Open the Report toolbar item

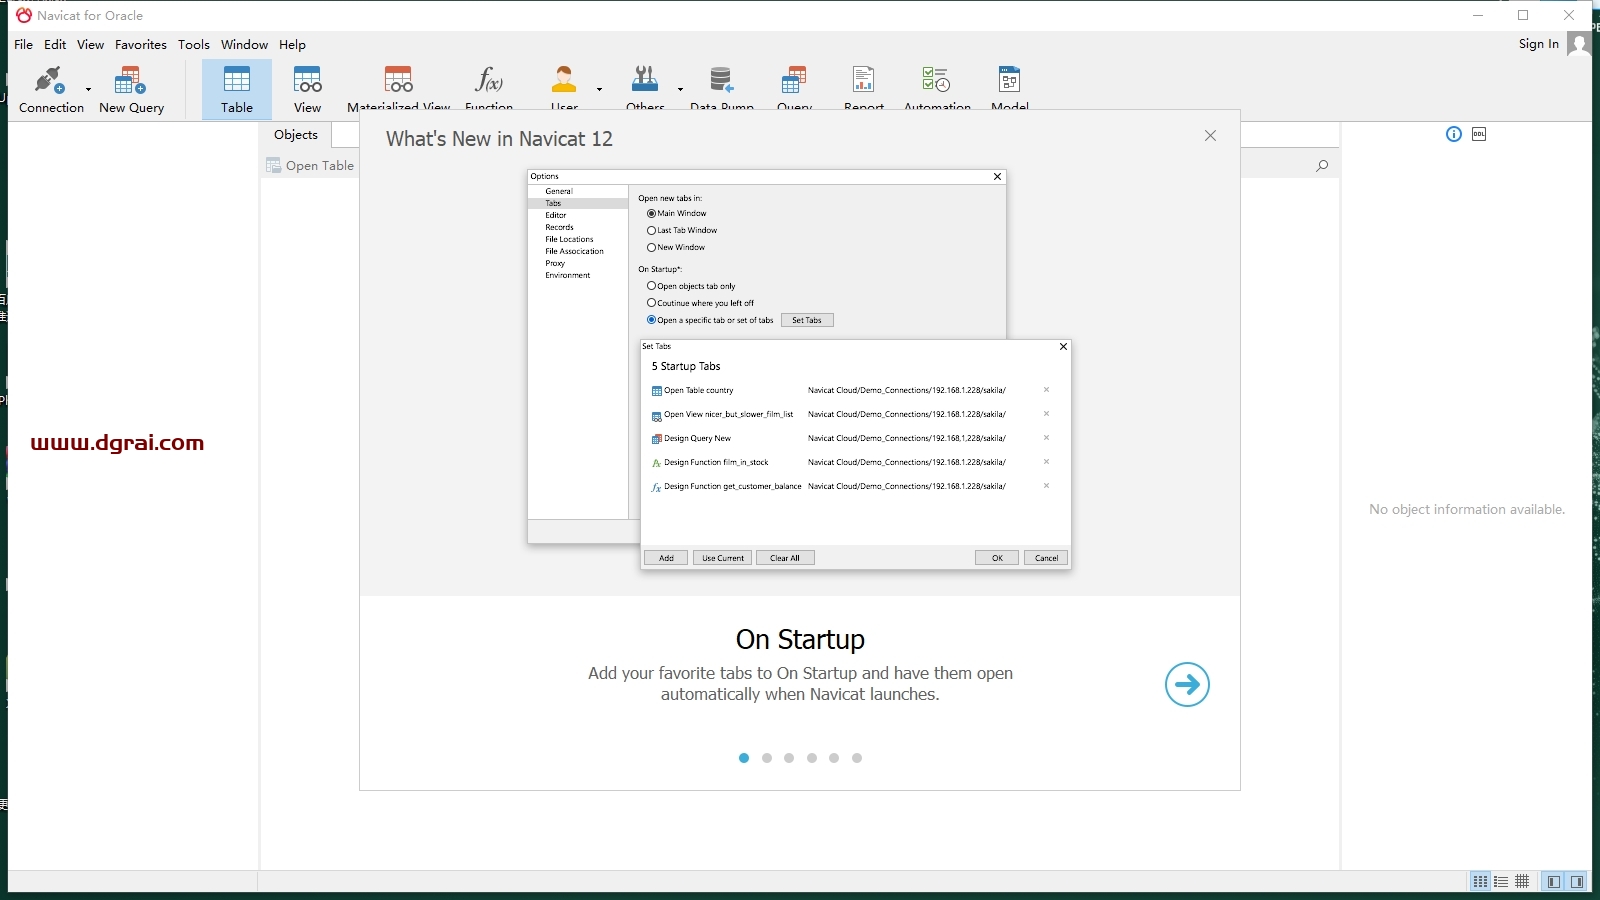click(864, 88)
